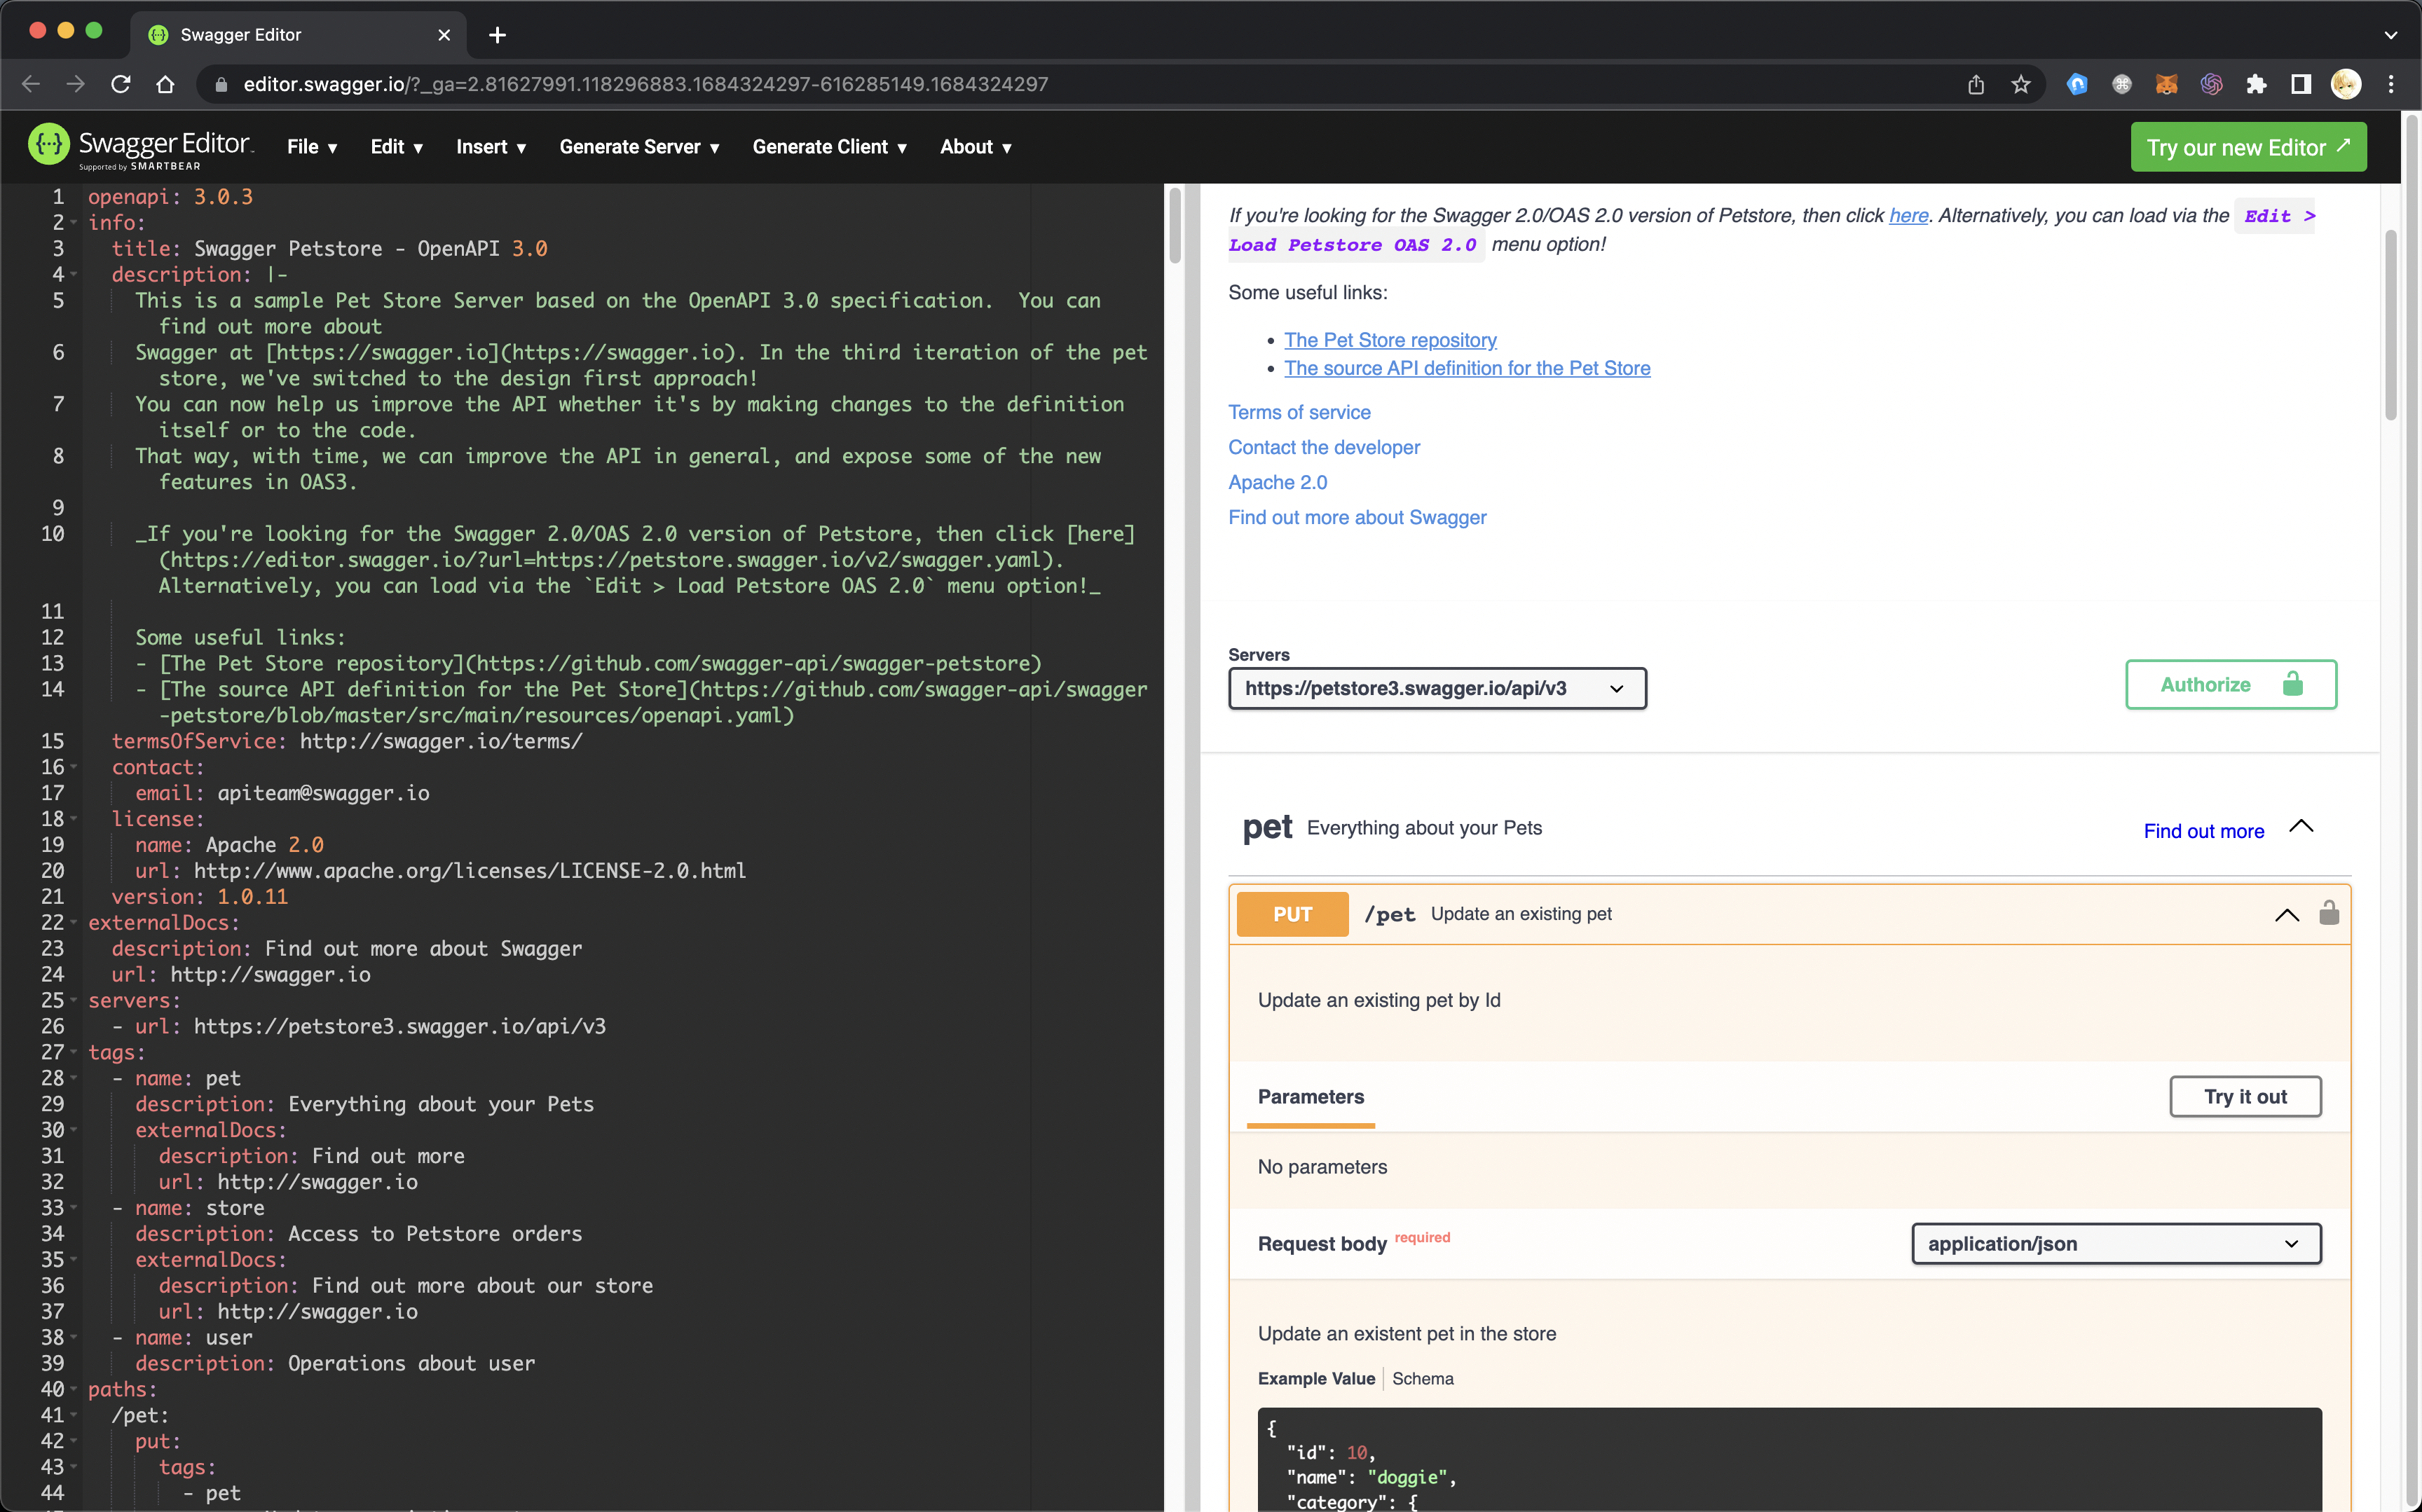Image resolution: width=2422 pixels, height=1512 pixels.
Task: Click the PUT method badge
Action: (x=1292, y=914)
